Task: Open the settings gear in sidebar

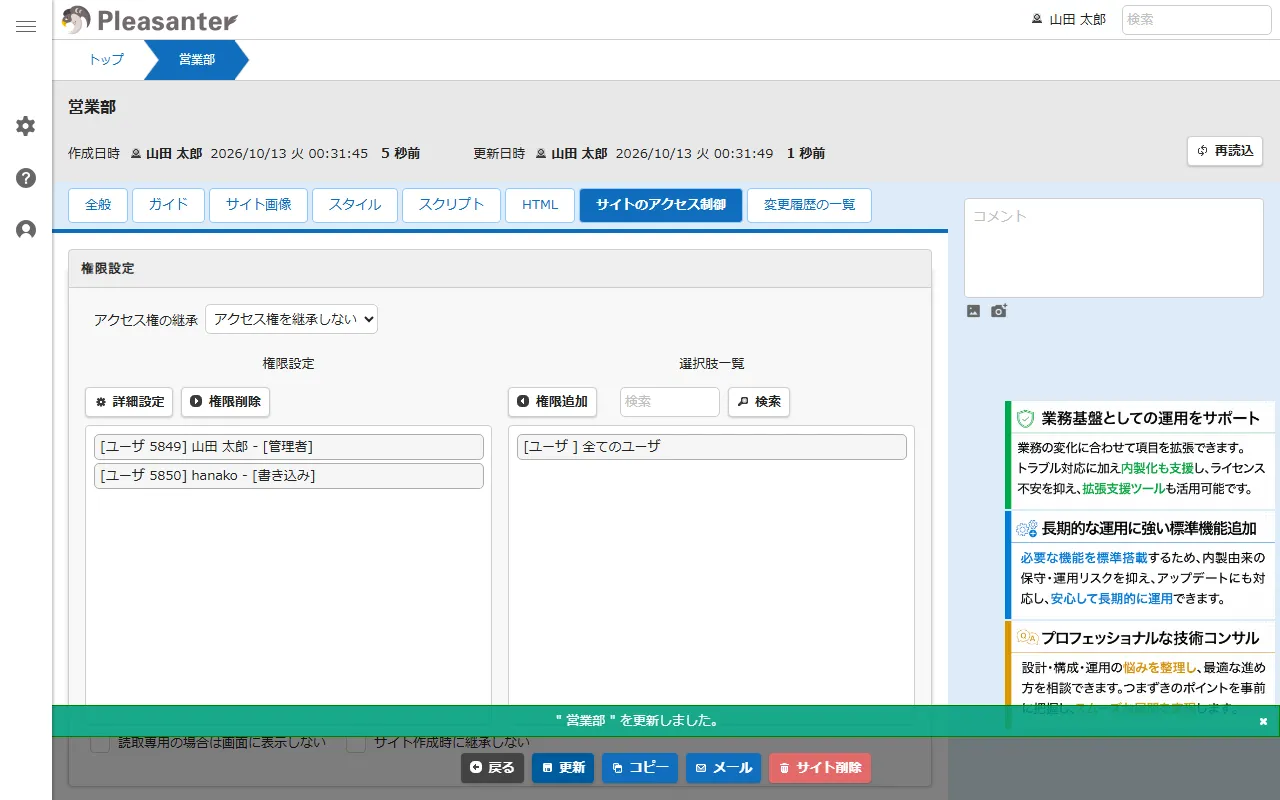Action: click(x=26, y=126)
